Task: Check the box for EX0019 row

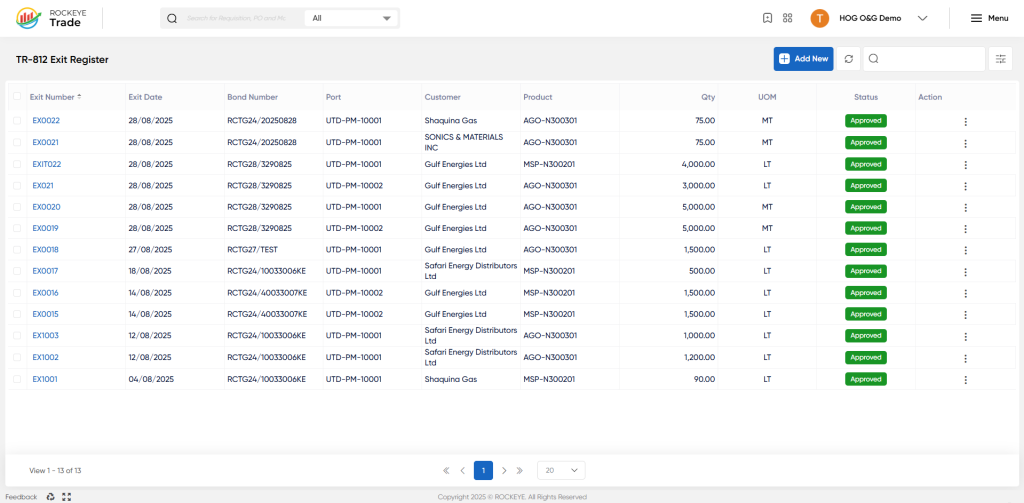Action: tap(17, 229)
